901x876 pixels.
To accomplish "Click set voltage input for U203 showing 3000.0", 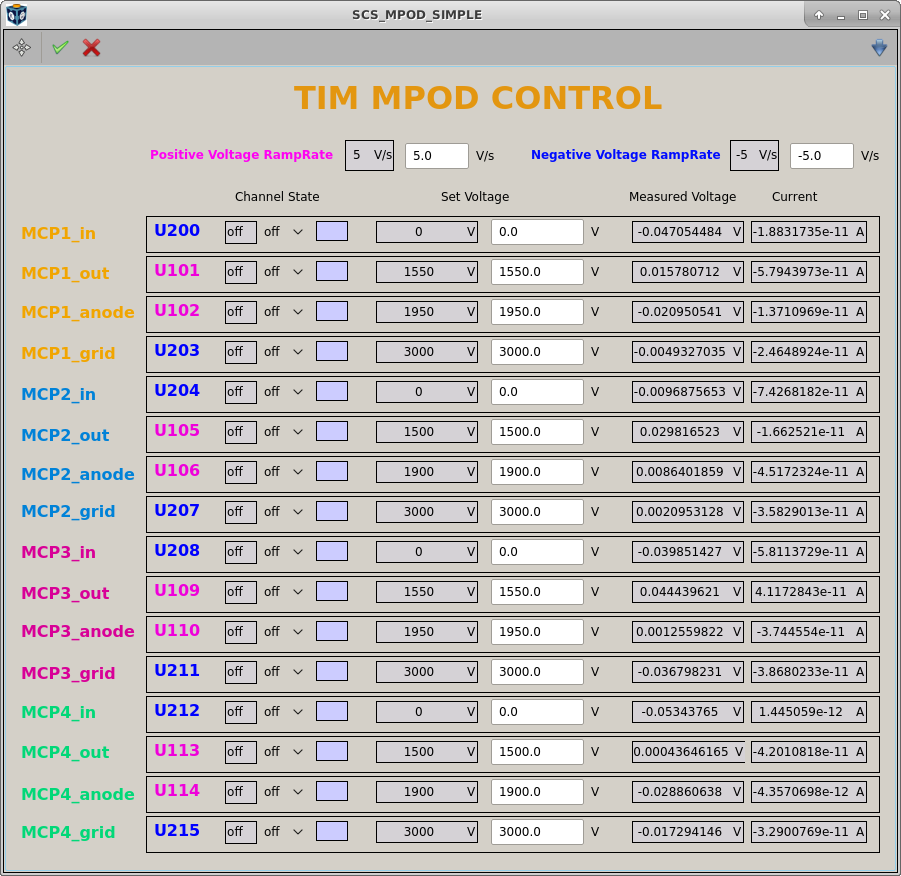I will pyautogui.click(x=537, y=351).
